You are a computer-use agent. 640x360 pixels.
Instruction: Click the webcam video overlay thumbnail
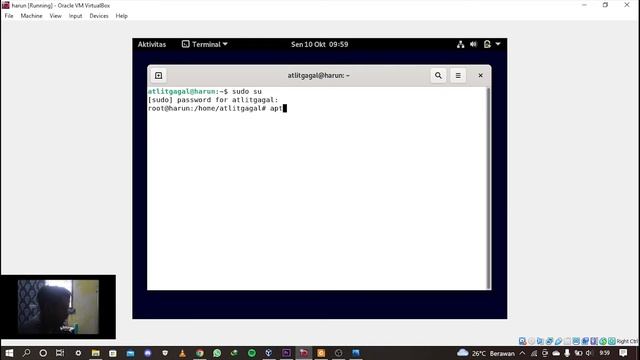(x=58, y=307)
